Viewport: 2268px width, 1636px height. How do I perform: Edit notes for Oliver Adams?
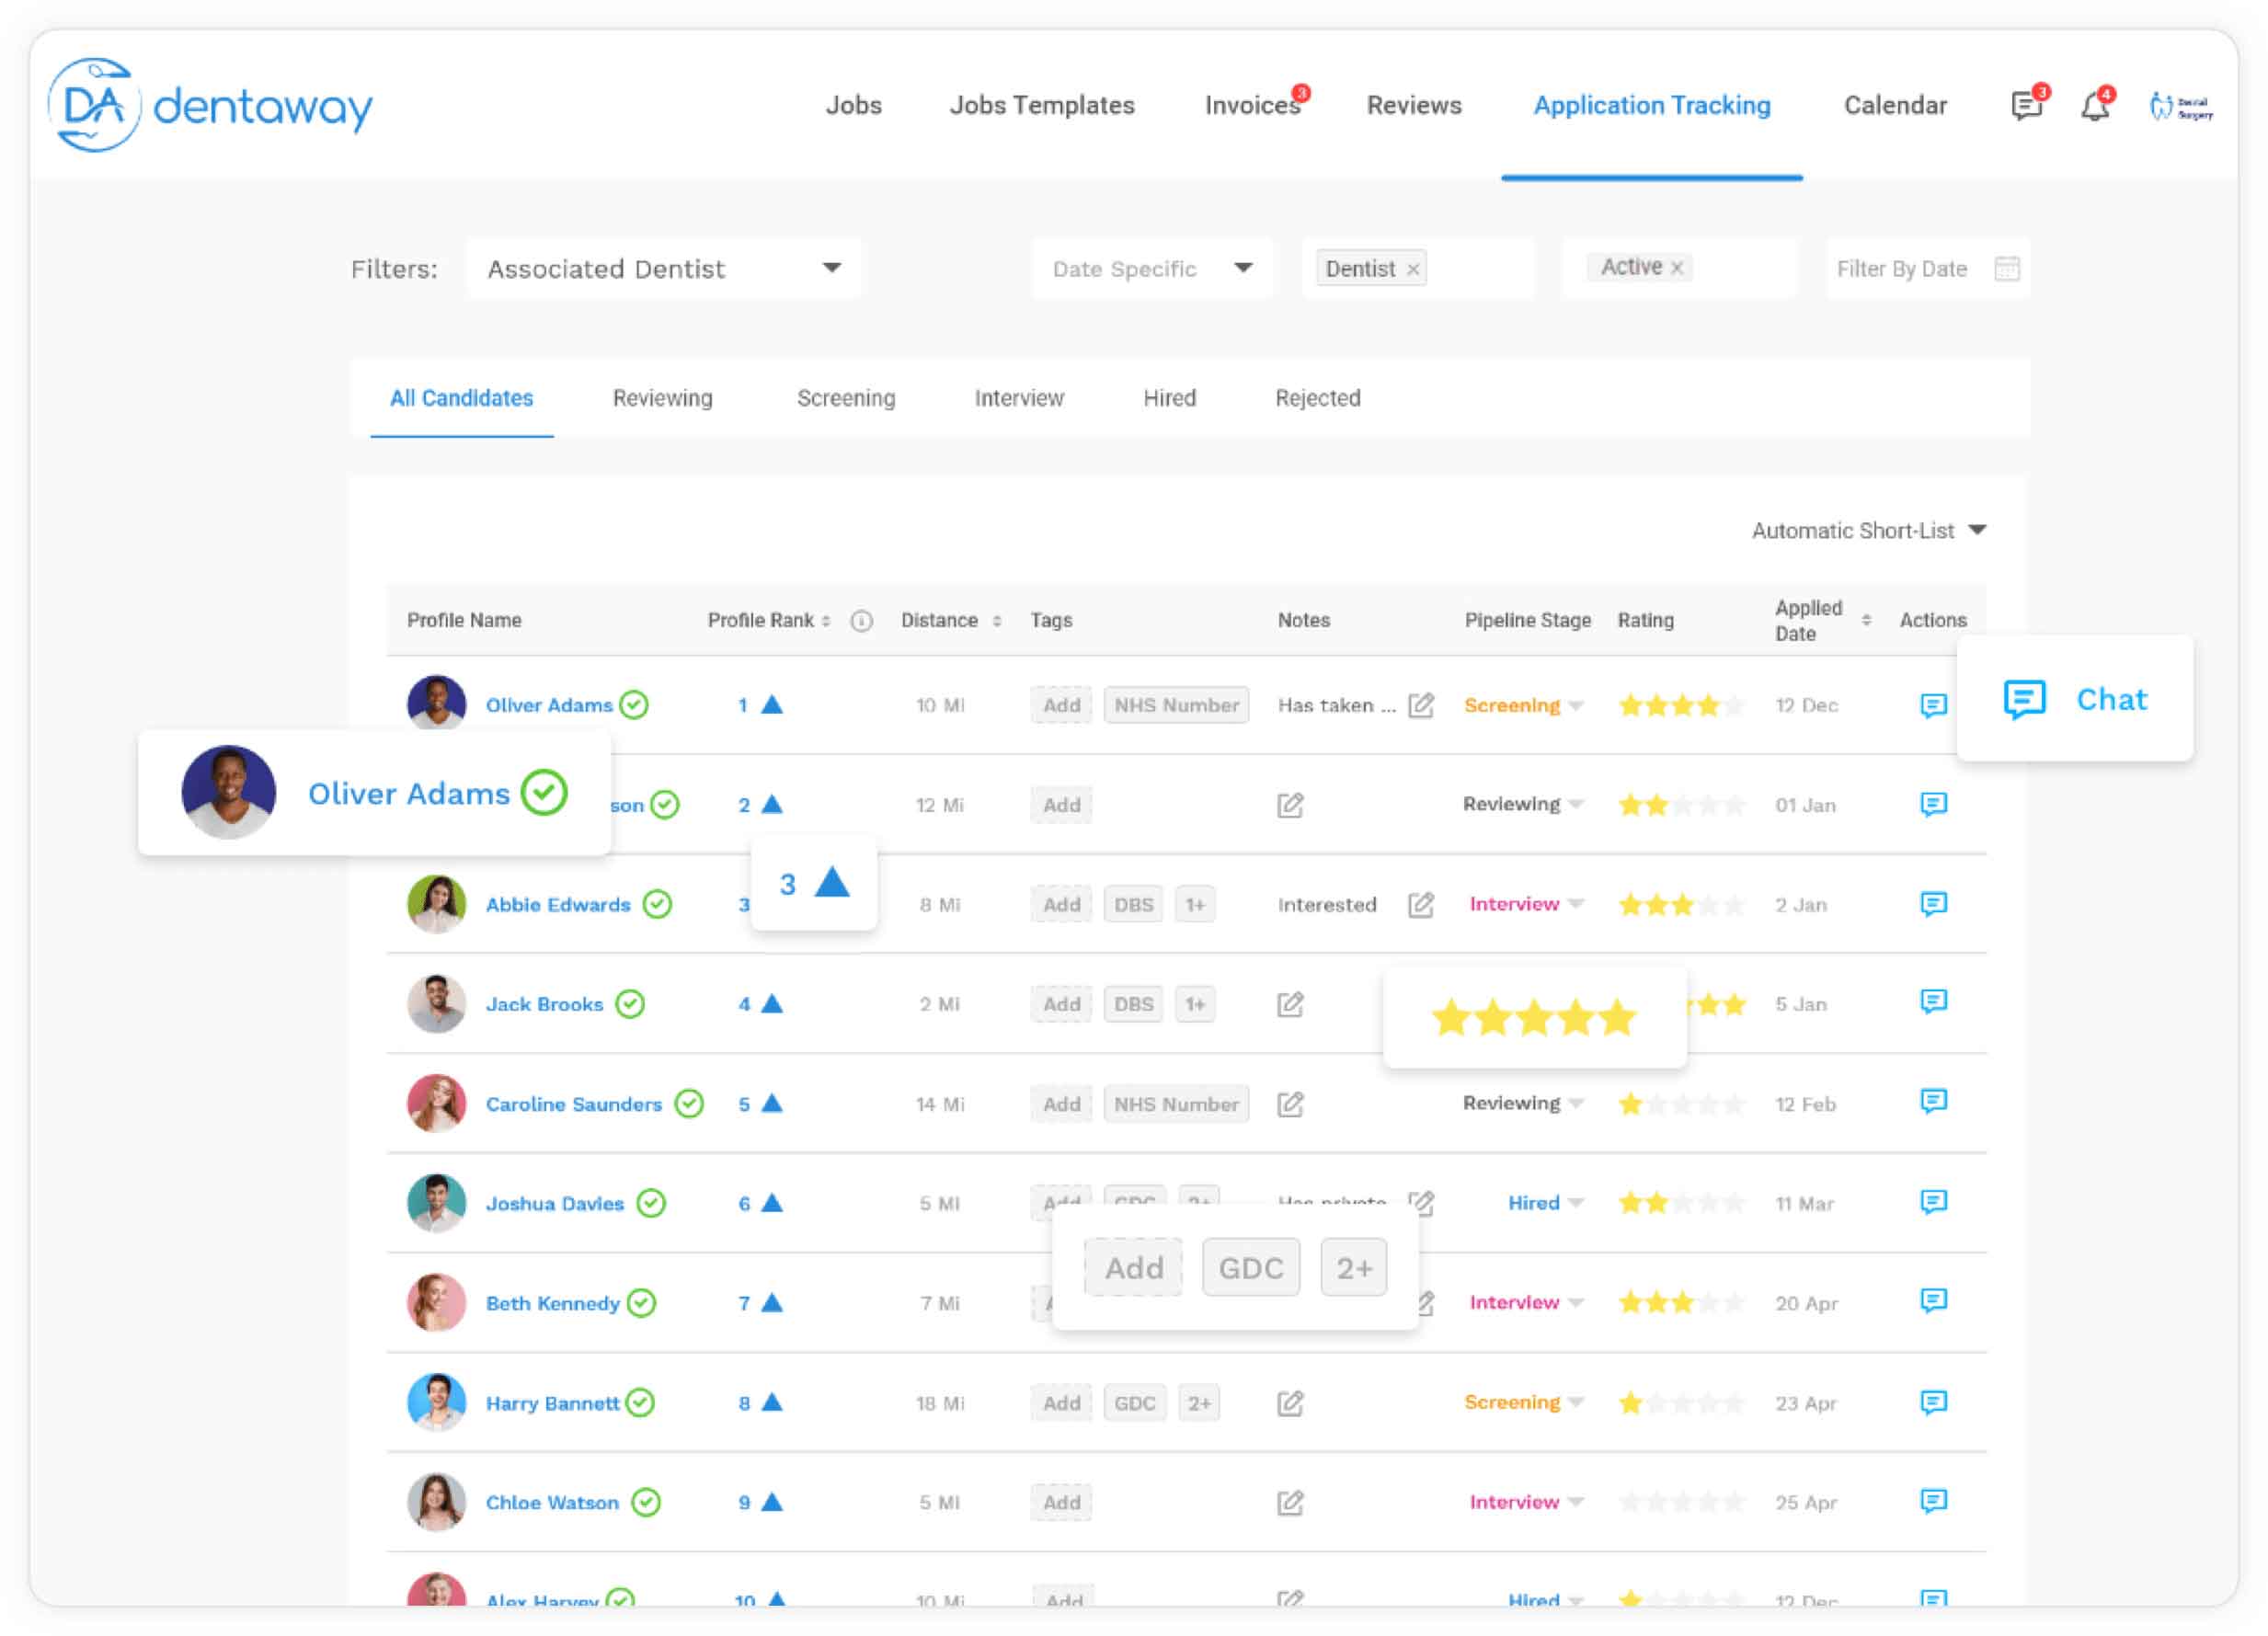tap(1420, 705)
